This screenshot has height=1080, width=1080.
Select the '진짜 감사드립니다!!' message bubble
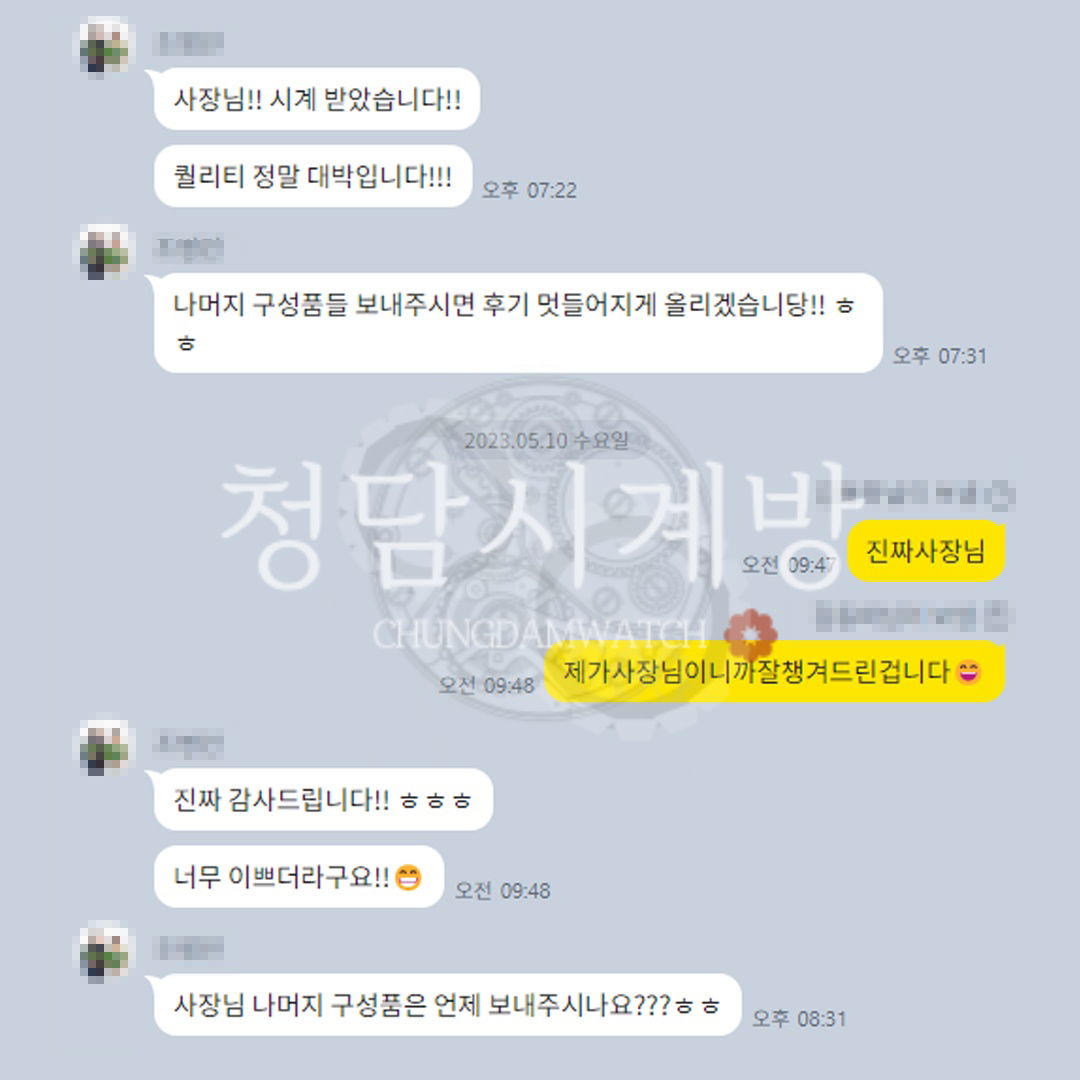click(x=324, y=800)
